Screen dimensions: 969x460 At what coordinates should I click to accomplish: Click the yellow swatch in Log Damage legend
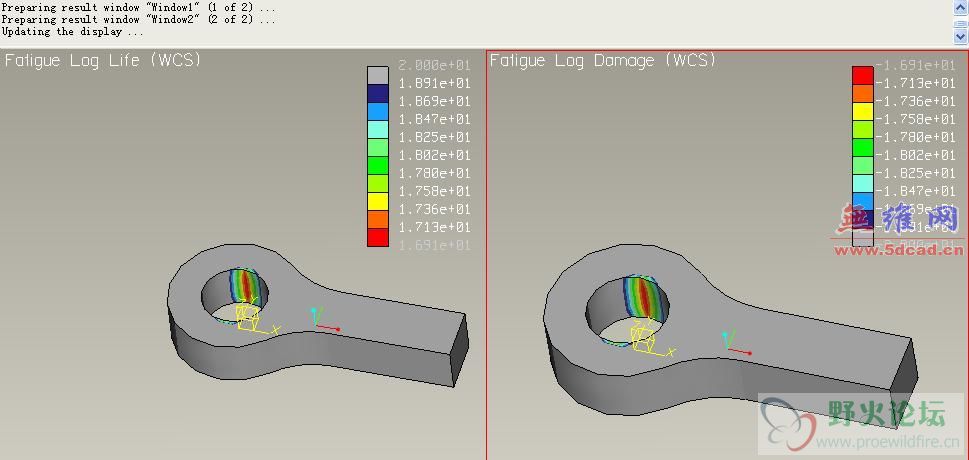point(863,111)
